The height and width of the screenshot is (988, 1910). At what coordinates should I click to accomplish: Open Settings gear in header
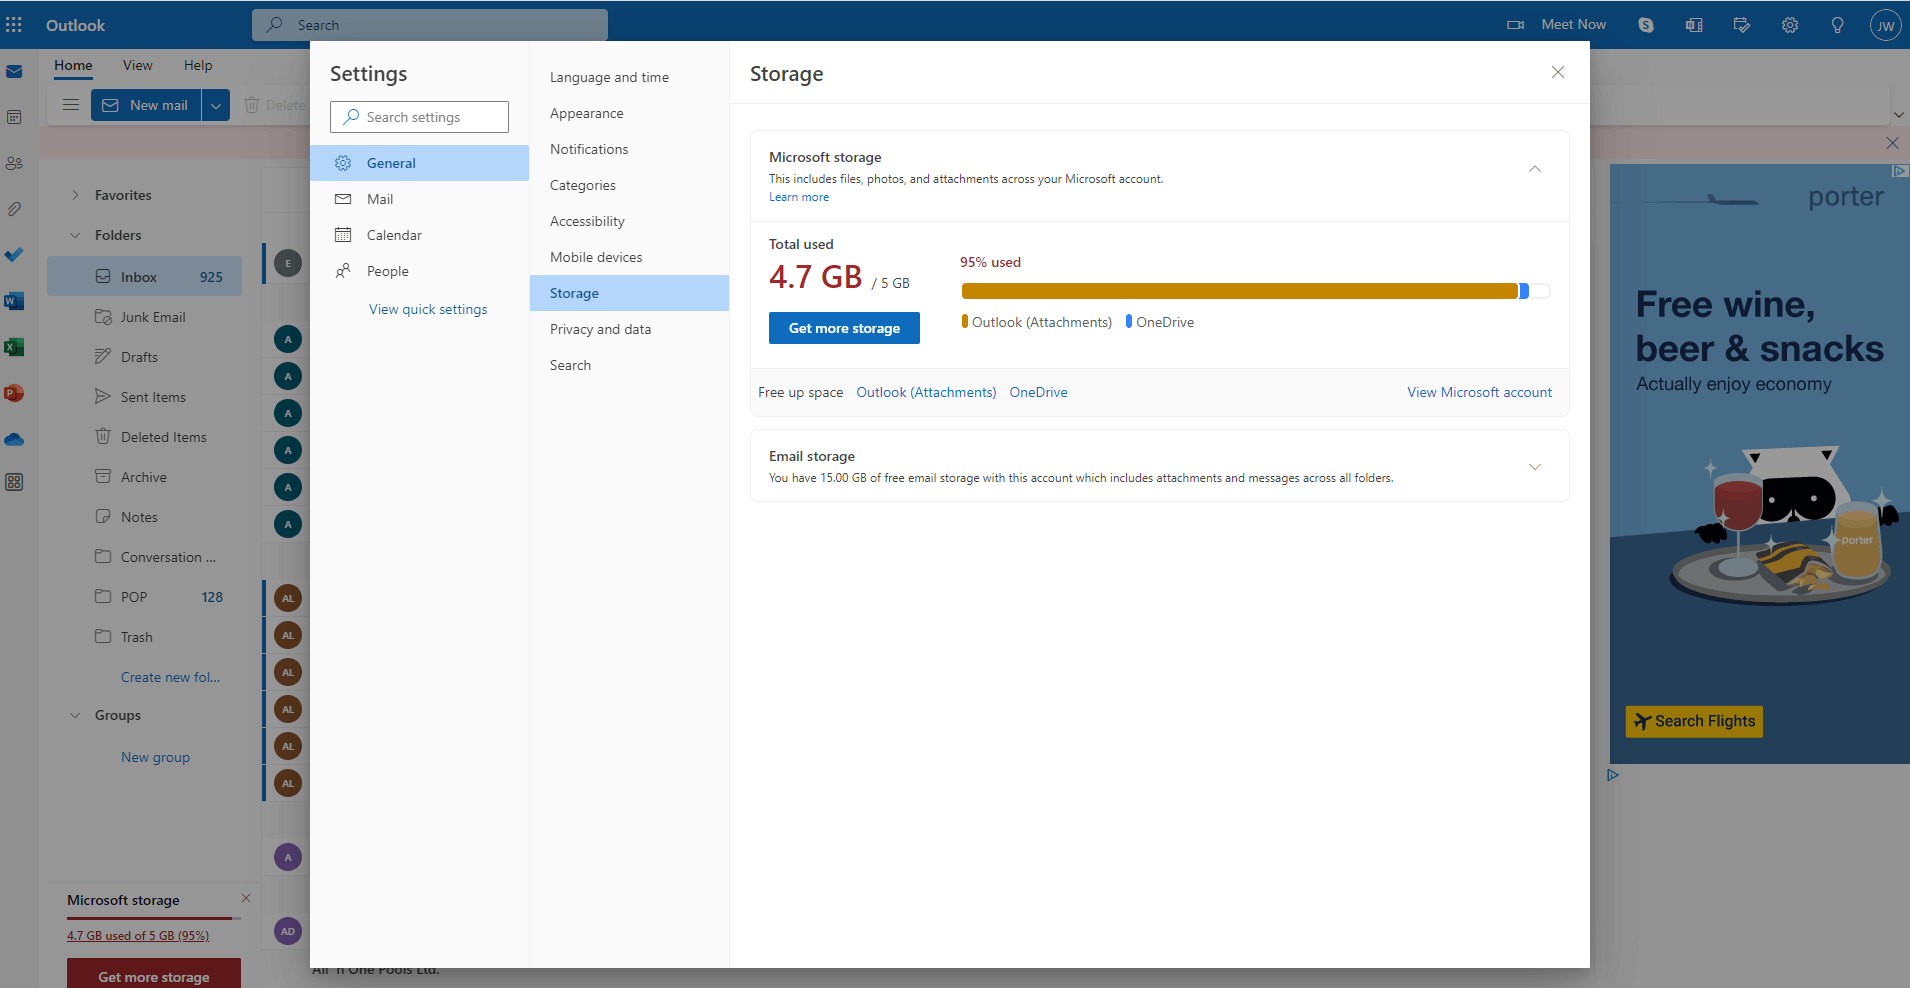[1790, 25]
